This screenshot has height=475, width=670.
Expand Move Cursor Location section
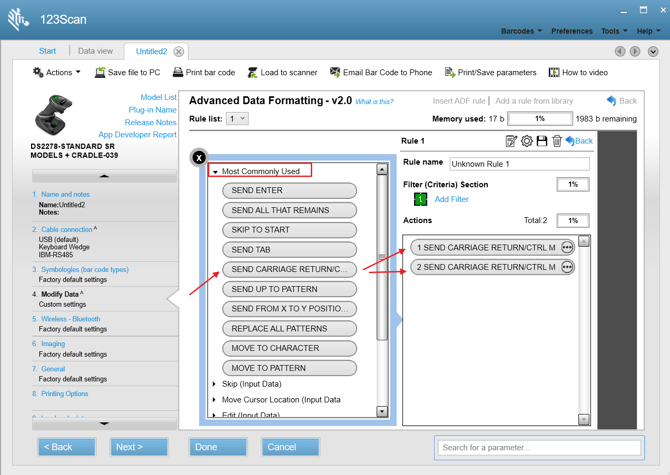(215, 400)
